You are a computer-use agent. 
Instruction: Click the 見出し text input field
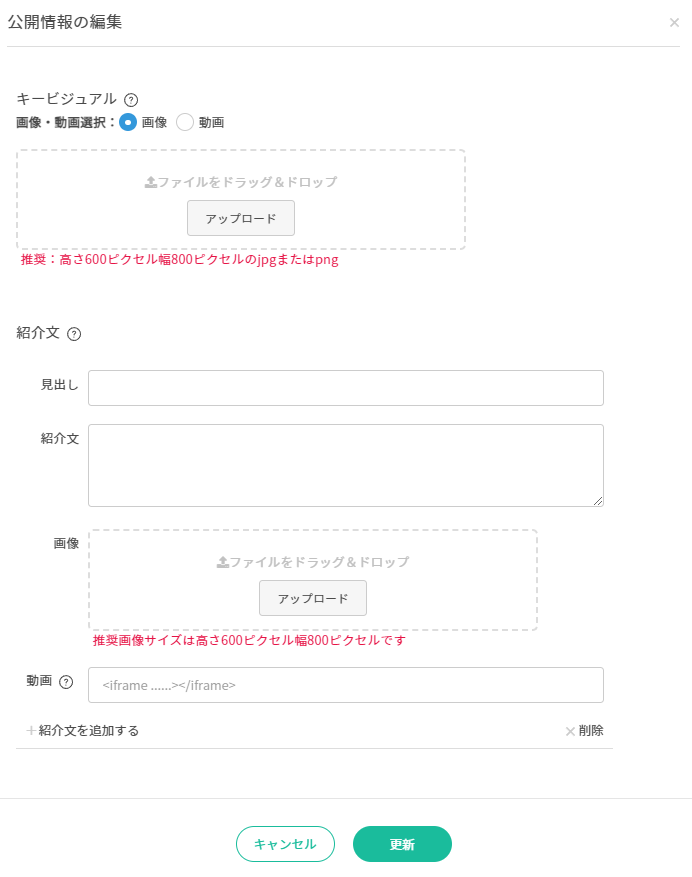click(346, 388)
